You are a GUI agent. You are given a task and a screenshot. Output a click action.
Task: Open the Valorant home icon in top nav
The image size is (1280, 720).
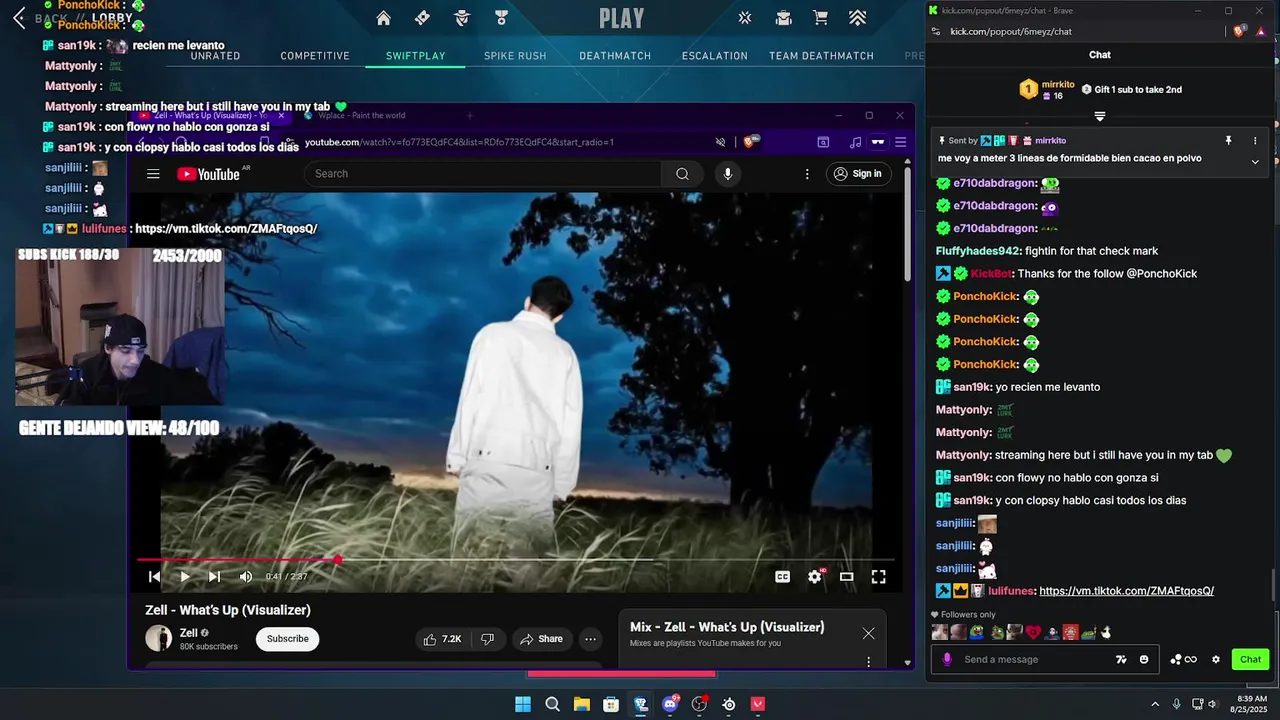383,18
